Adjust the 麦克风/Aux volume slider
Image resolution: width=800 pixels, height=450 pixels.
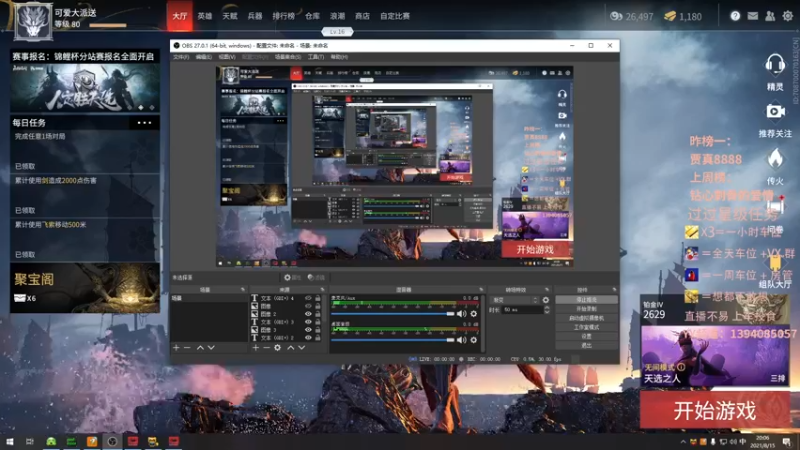(393, 314)
